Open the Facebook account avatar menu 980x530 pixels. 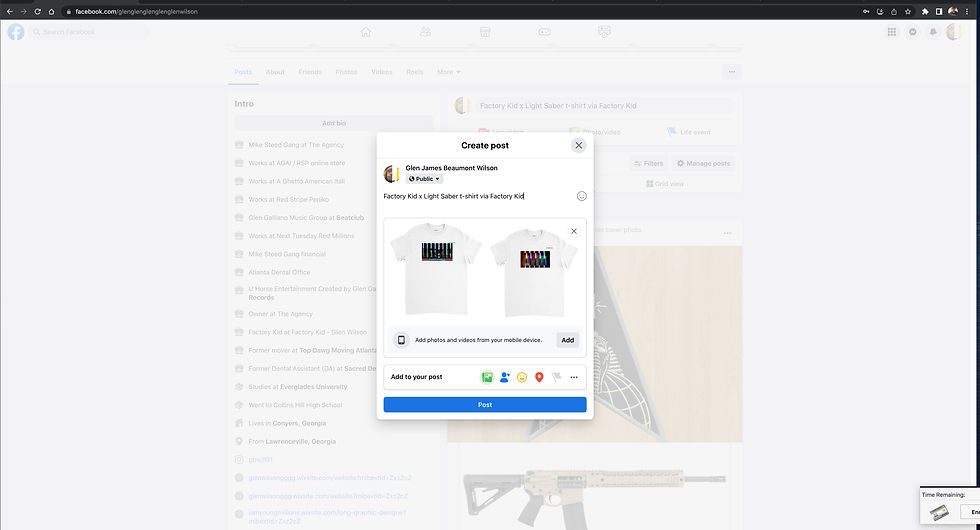point(954,32)
